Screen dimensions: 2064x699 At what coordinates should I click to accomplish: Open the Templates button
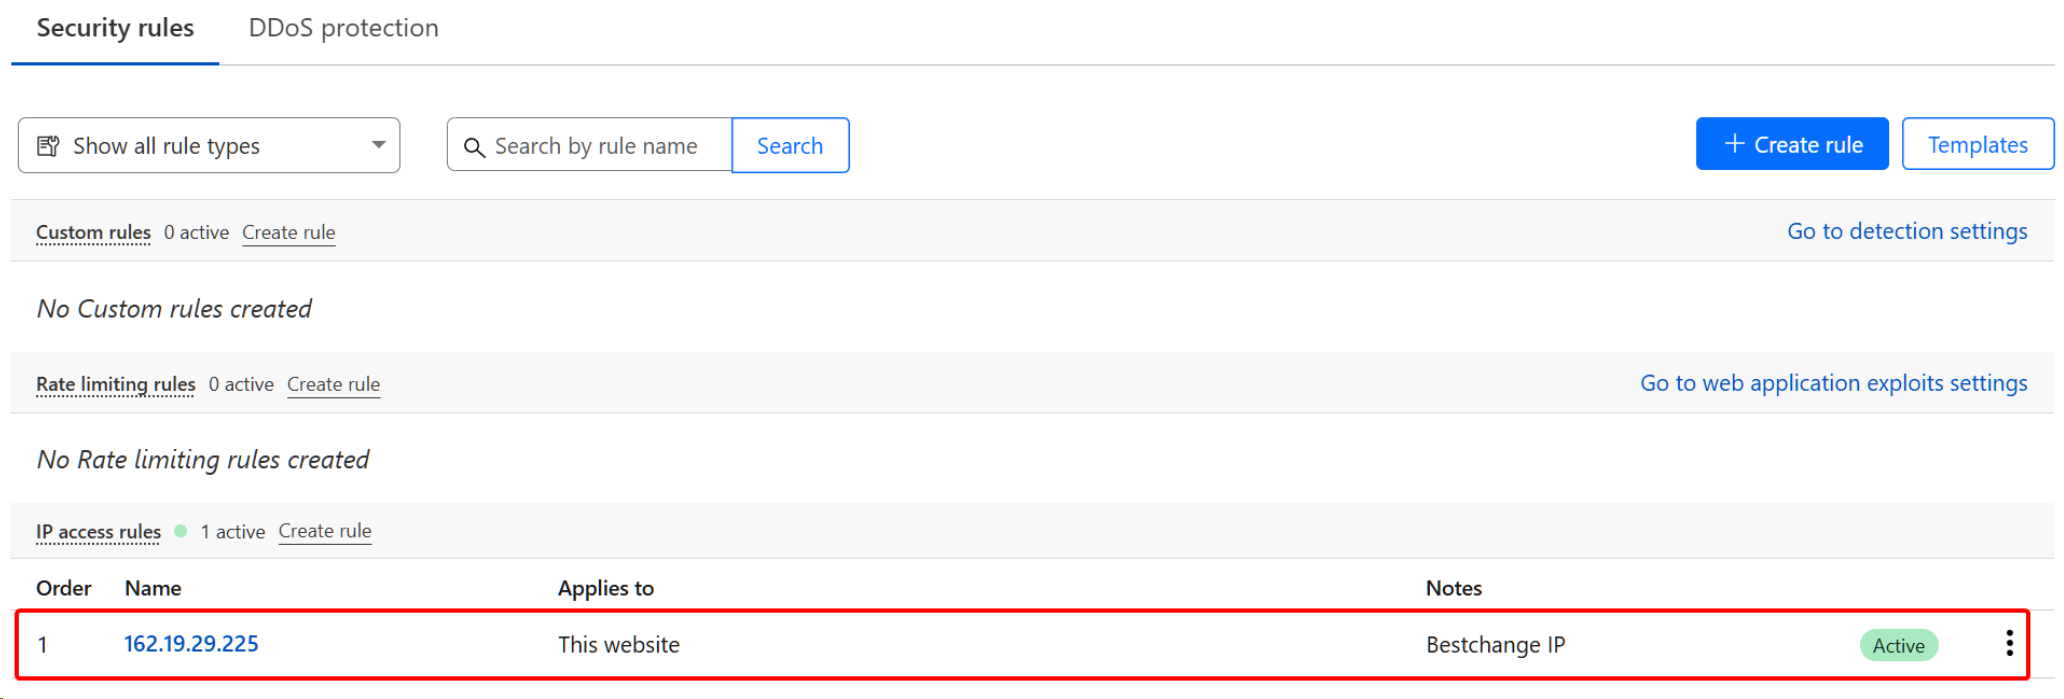(1977, 145)
